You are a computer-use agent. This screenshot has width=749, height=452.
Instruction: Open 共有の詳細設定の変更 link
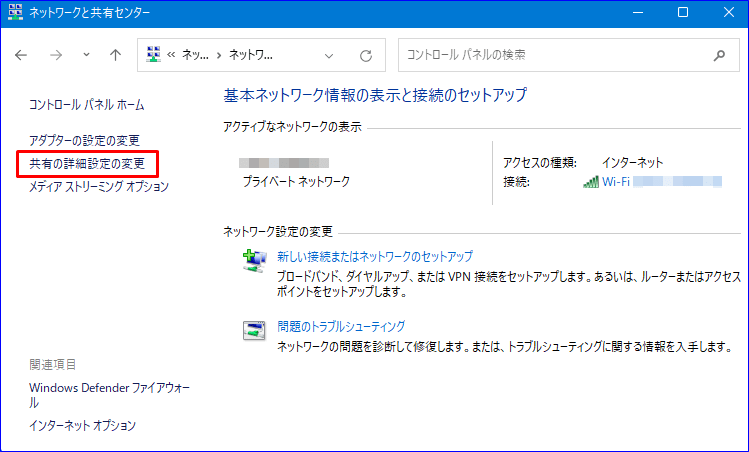pyautogui.click(x=87, y=164)
